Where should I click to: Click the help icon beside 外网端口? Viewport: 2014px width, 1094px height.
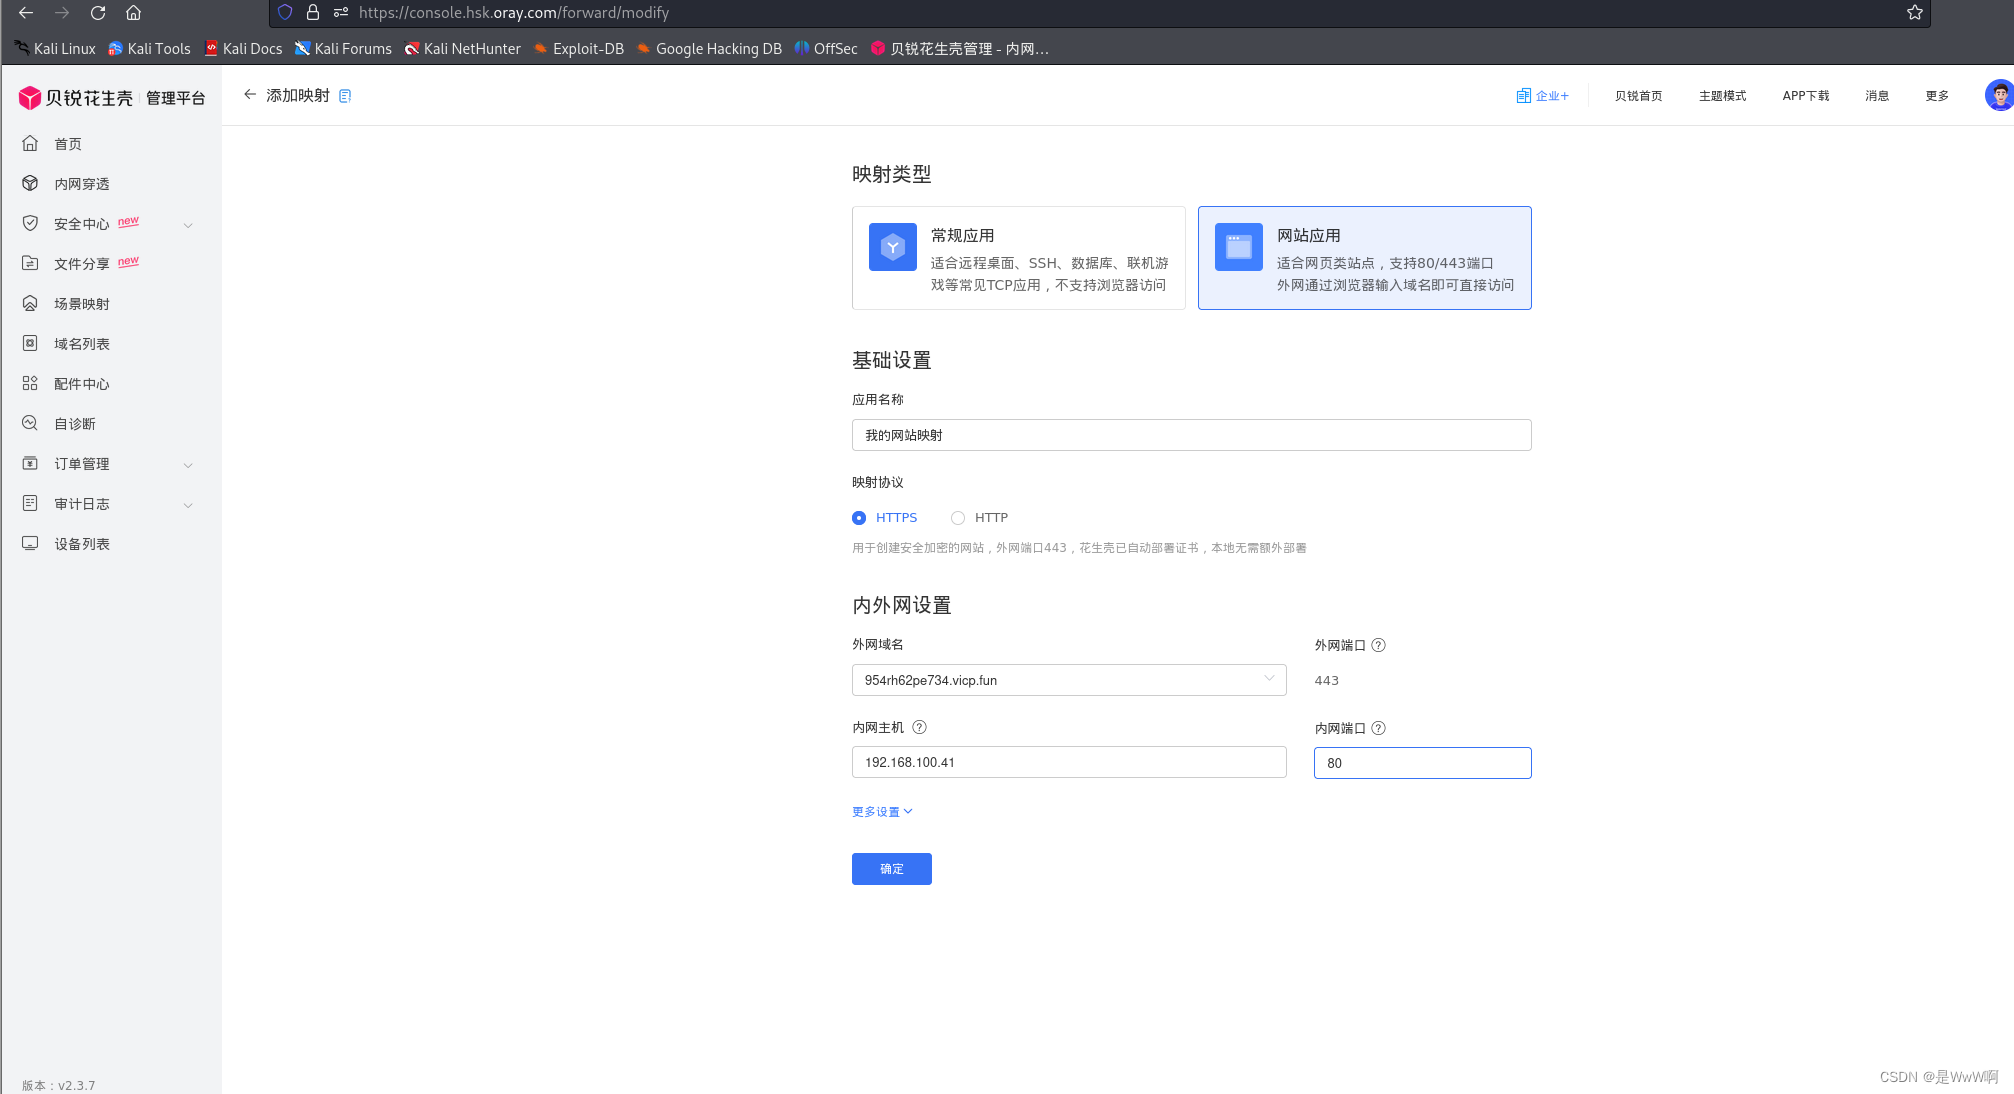click(1378, 645)
